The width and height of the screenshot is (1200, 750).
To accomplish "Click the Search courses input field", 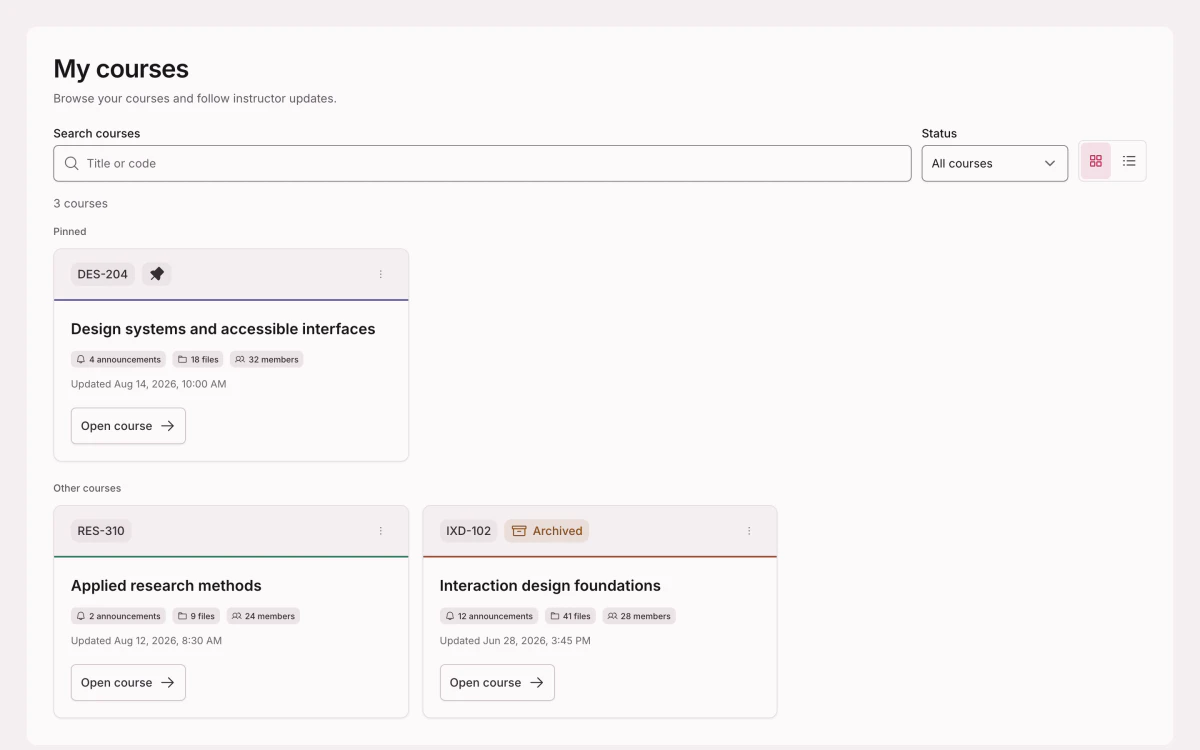I will (x=482, y=163).
